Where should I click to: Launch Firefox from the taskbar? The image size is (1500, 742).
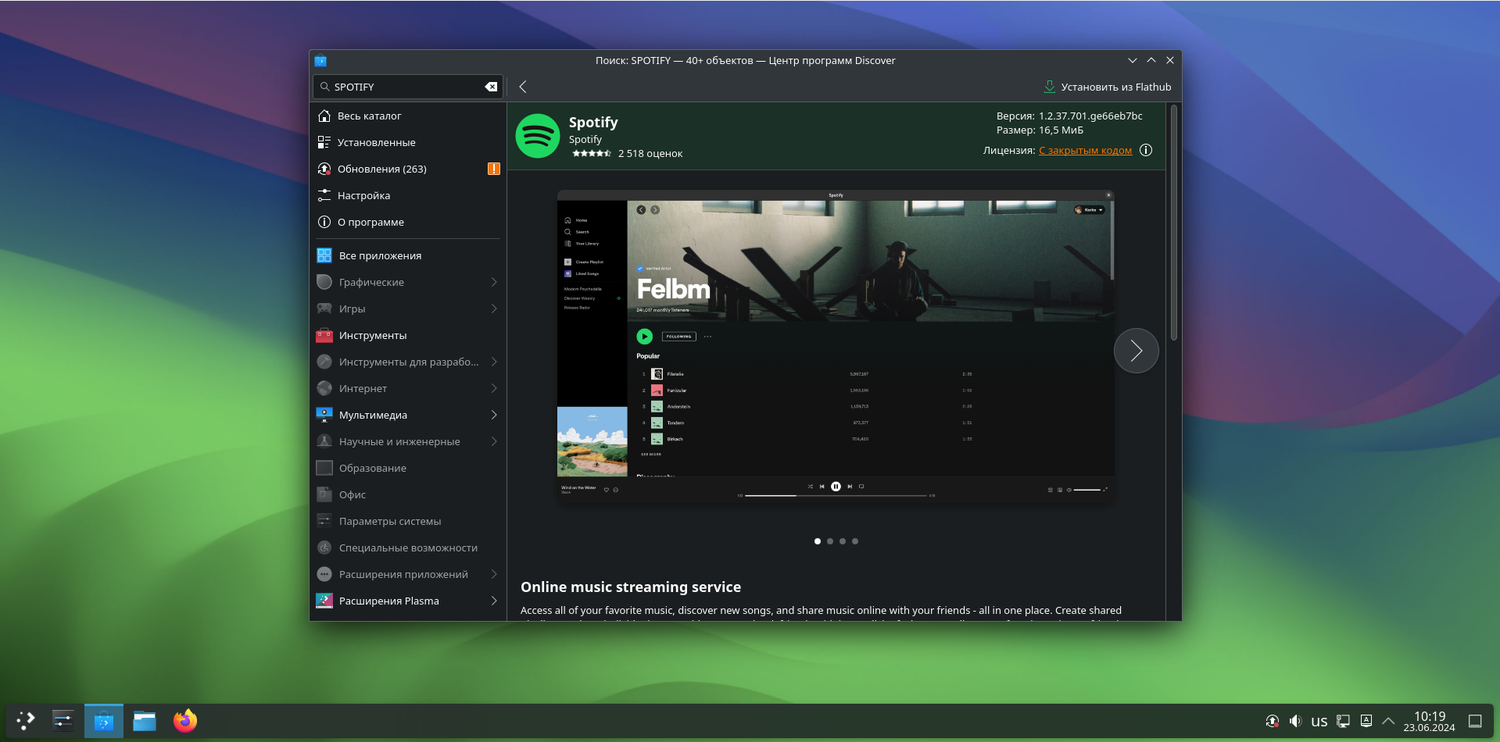pyautogui.click(x=185, y=720)
